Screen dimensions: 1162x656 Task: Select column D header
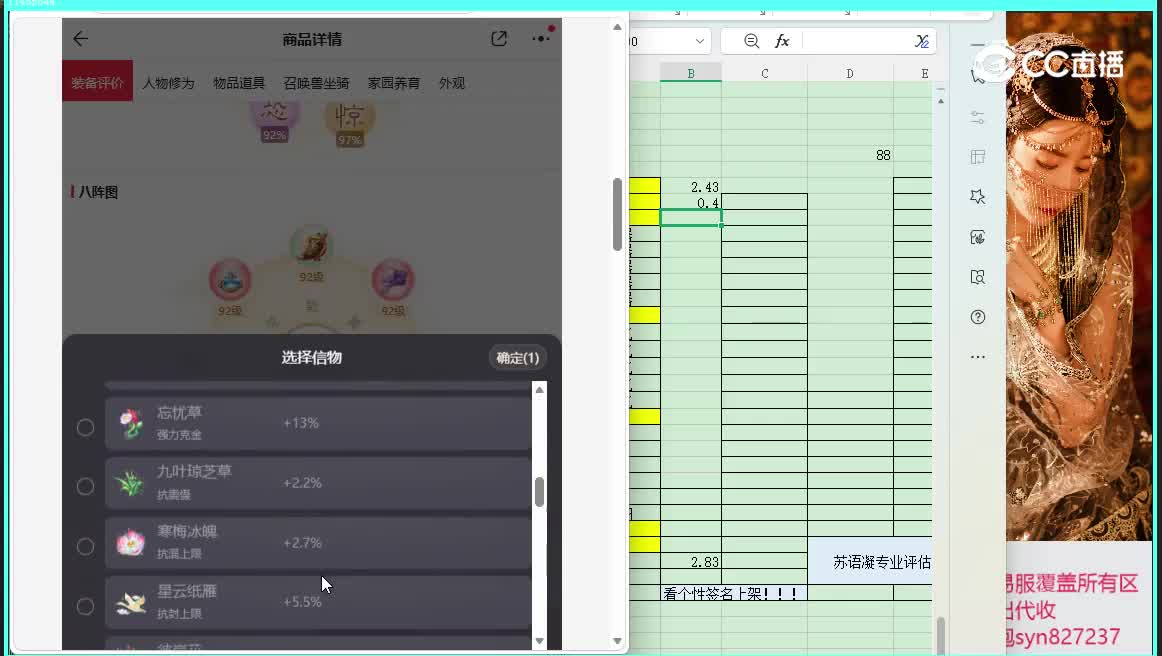[x=850, y=73]
